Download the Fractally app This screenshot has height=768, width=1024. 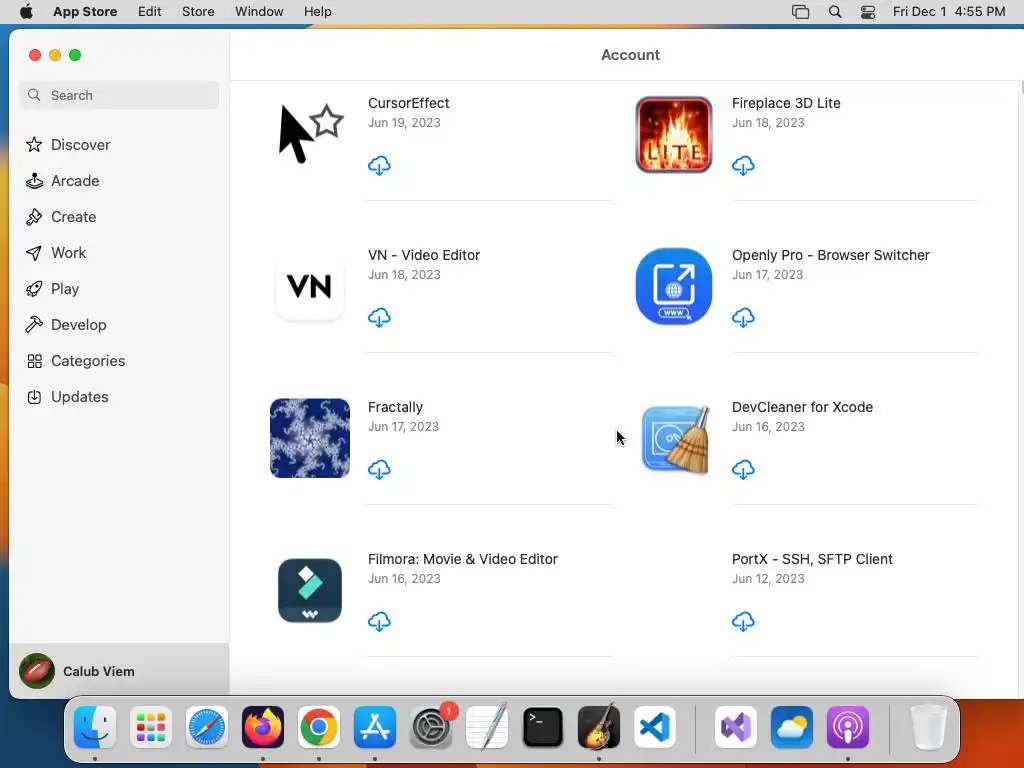coord(379,470)
